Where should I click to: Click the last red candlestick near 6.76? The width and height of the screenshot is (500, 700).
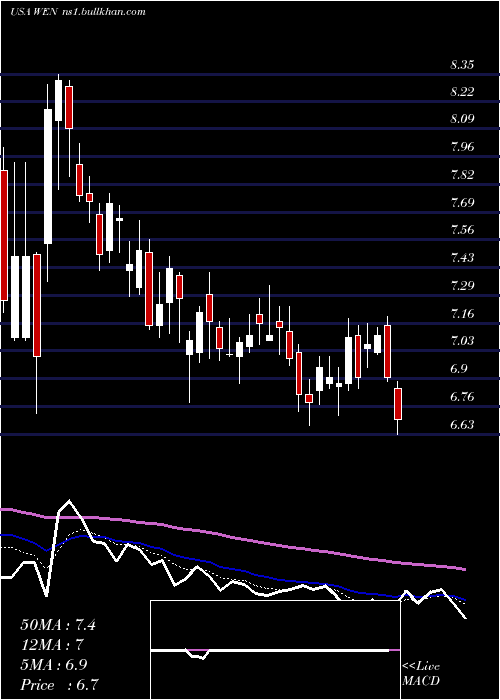[x=398, y=404]
